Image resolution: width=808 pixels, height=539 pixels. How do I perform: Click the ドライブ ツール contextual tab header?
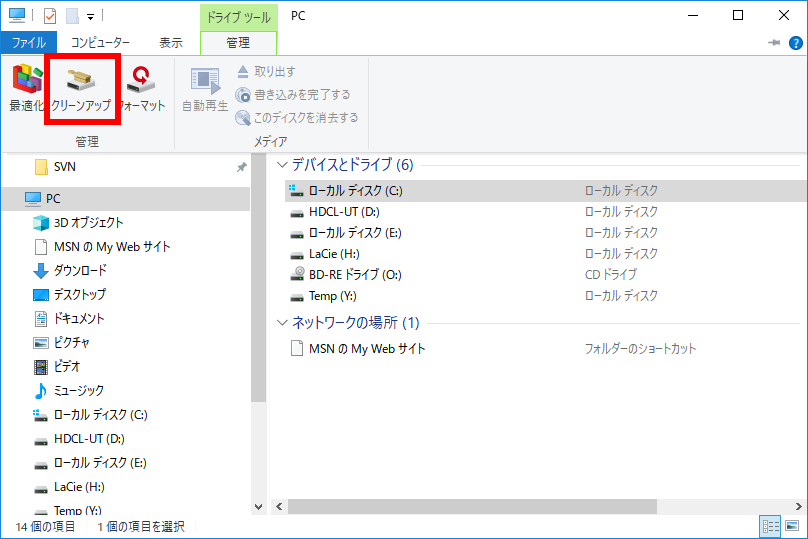[239, 17]
